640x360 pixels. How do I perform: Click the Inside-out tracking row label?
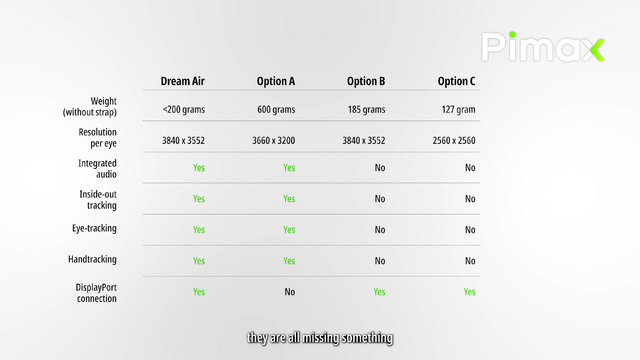tap(98, 200)
